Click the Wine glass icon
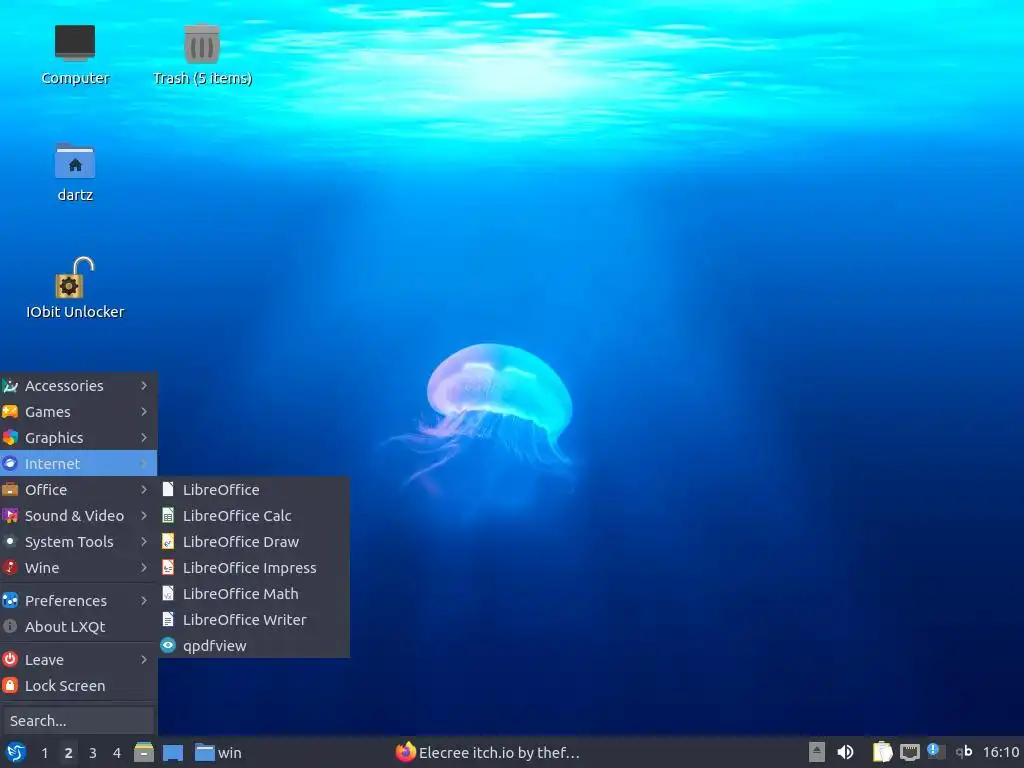1024x768 pixels. pos(10,568)
